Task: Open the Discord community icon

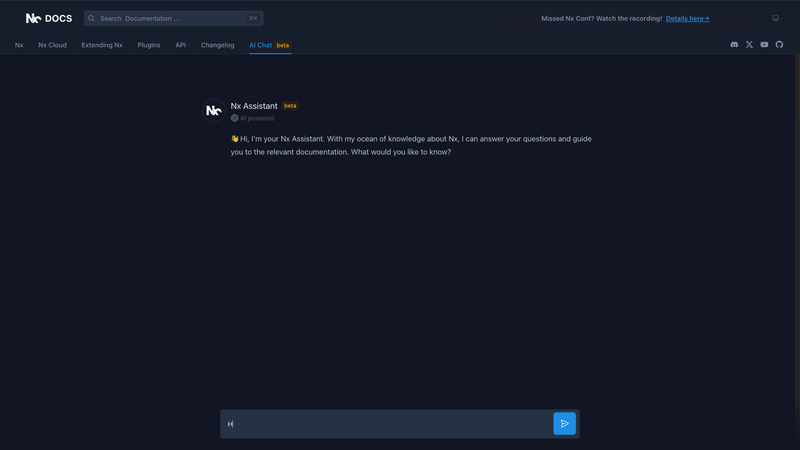Action: 734,45
